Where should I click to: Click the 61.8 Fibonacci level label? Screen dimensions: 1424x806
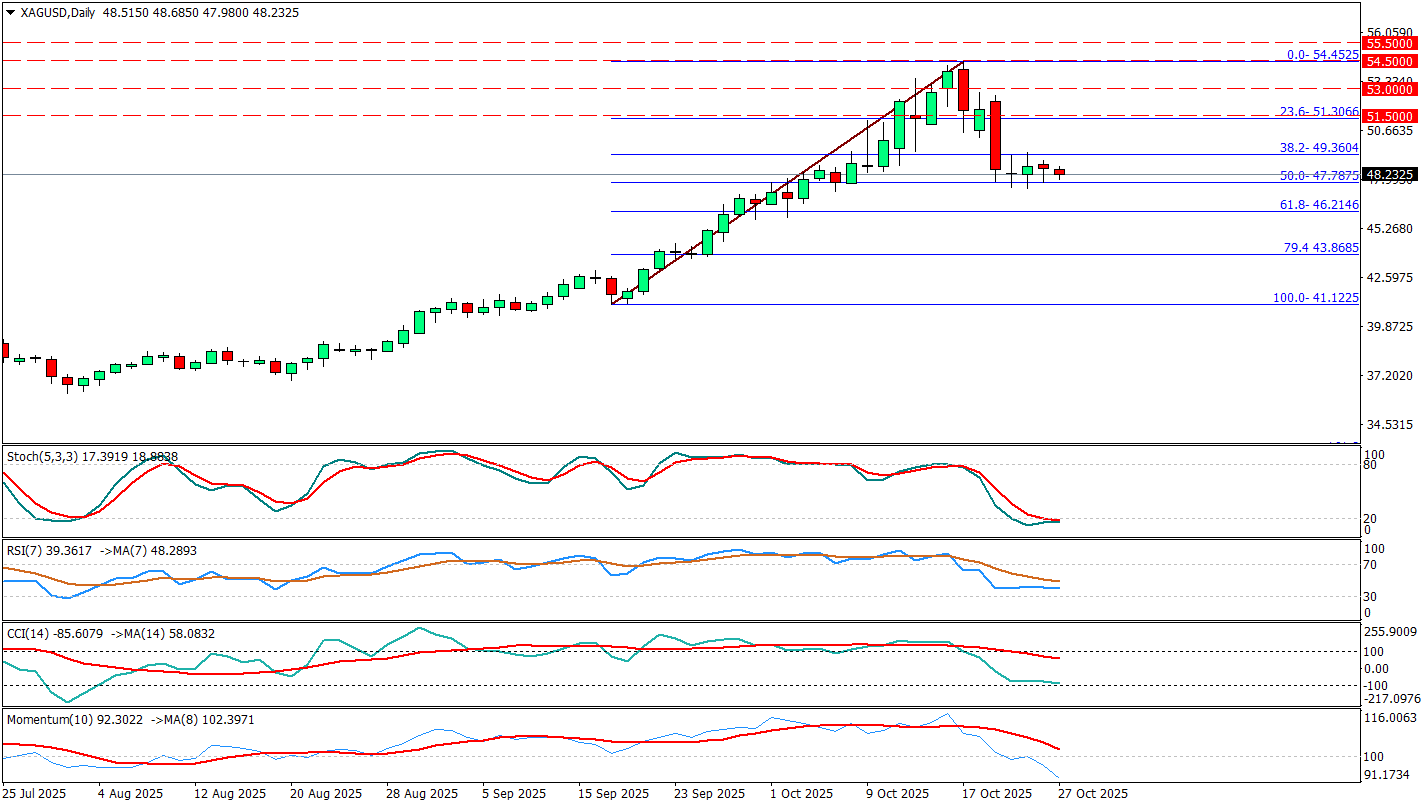(1319, 204)
